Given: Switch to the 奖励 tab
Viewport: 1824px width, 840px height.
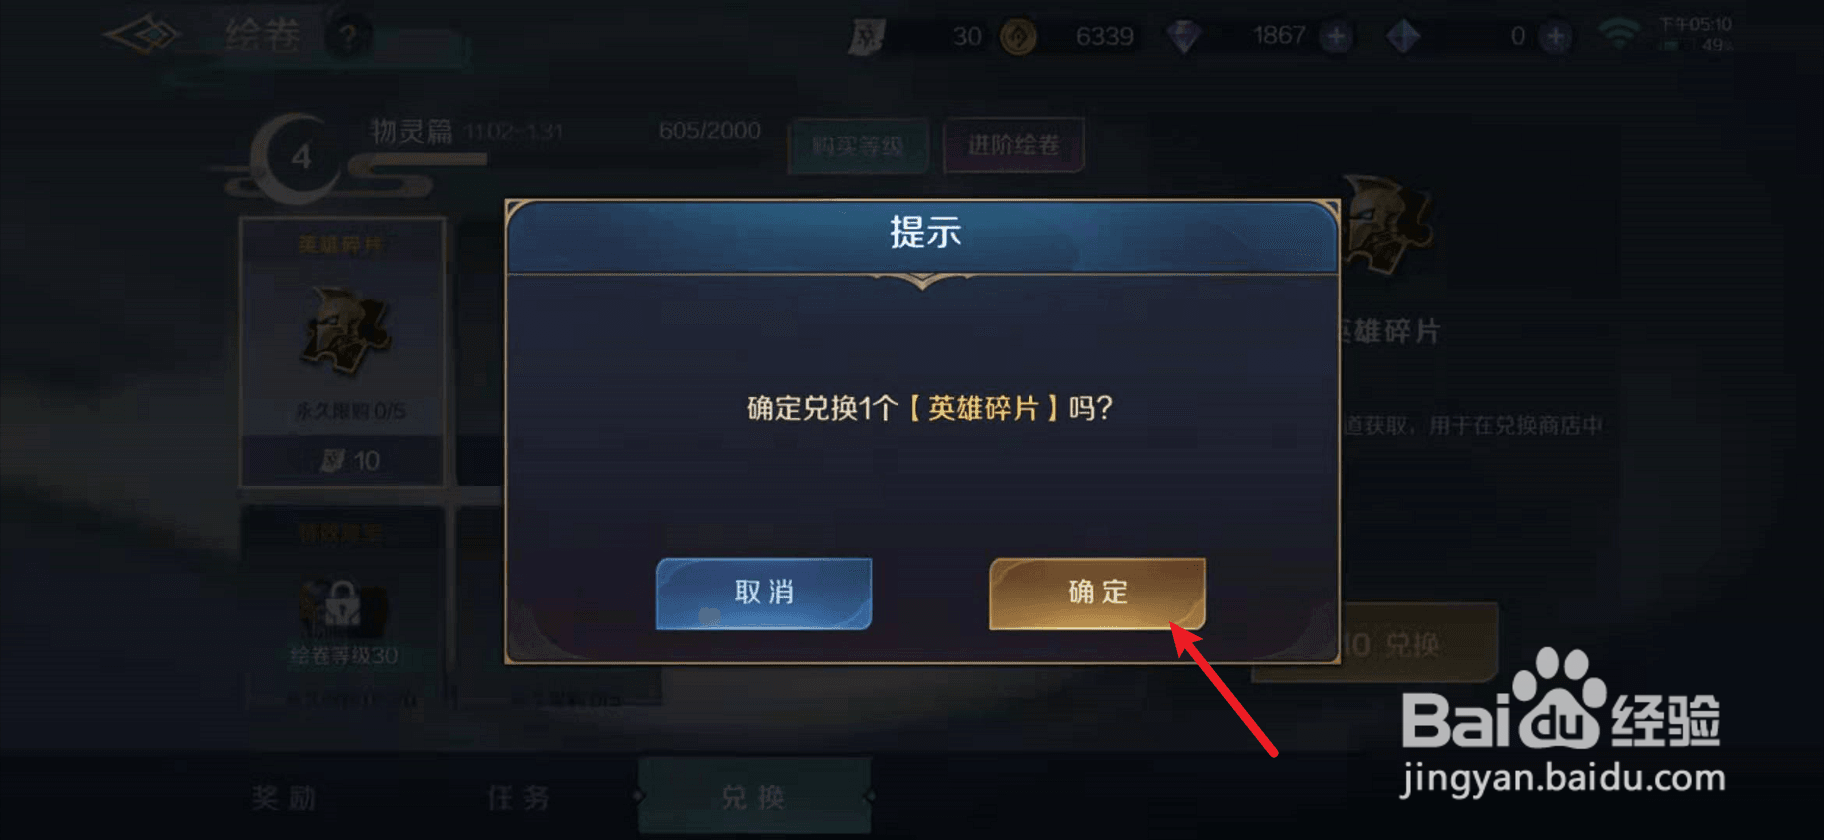Looking at the screenshot, I should (x=284, y=797).
